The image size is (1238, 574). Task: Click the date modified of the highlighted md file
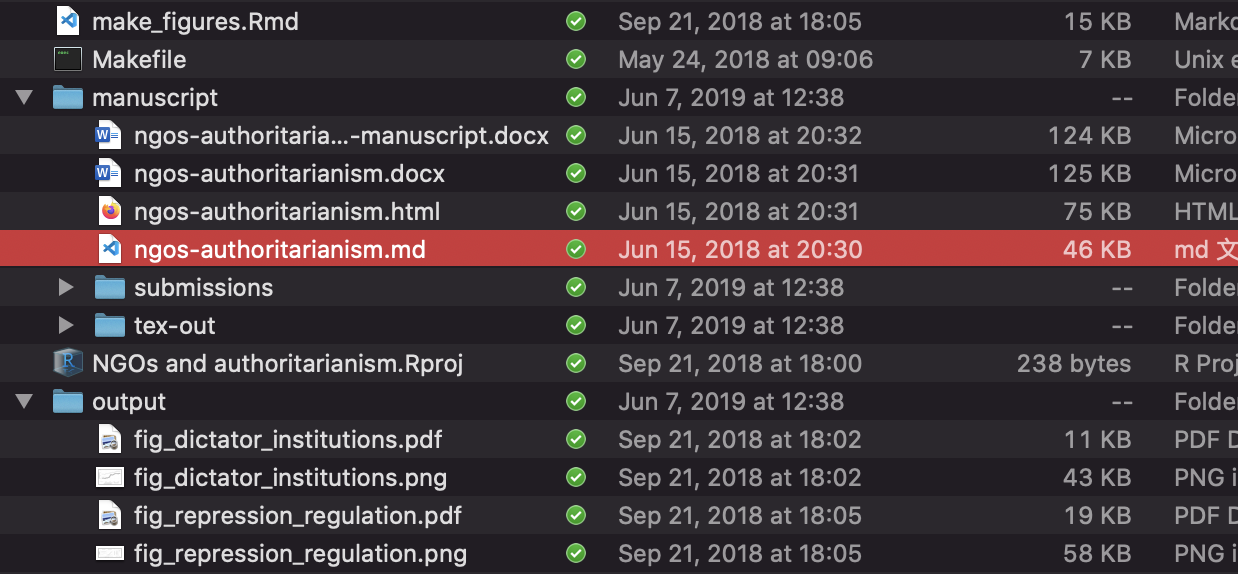(x=740, y=249)
